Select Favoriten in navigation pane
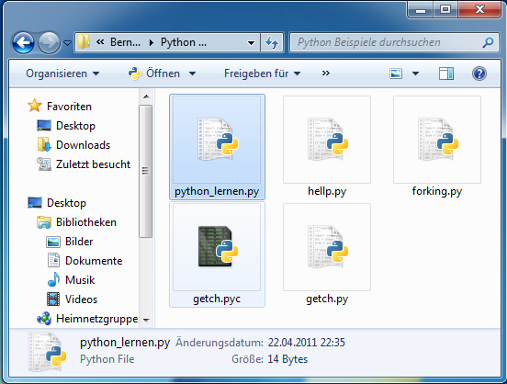Viewport: 507px width, 384px height. (x=69, y=106)
